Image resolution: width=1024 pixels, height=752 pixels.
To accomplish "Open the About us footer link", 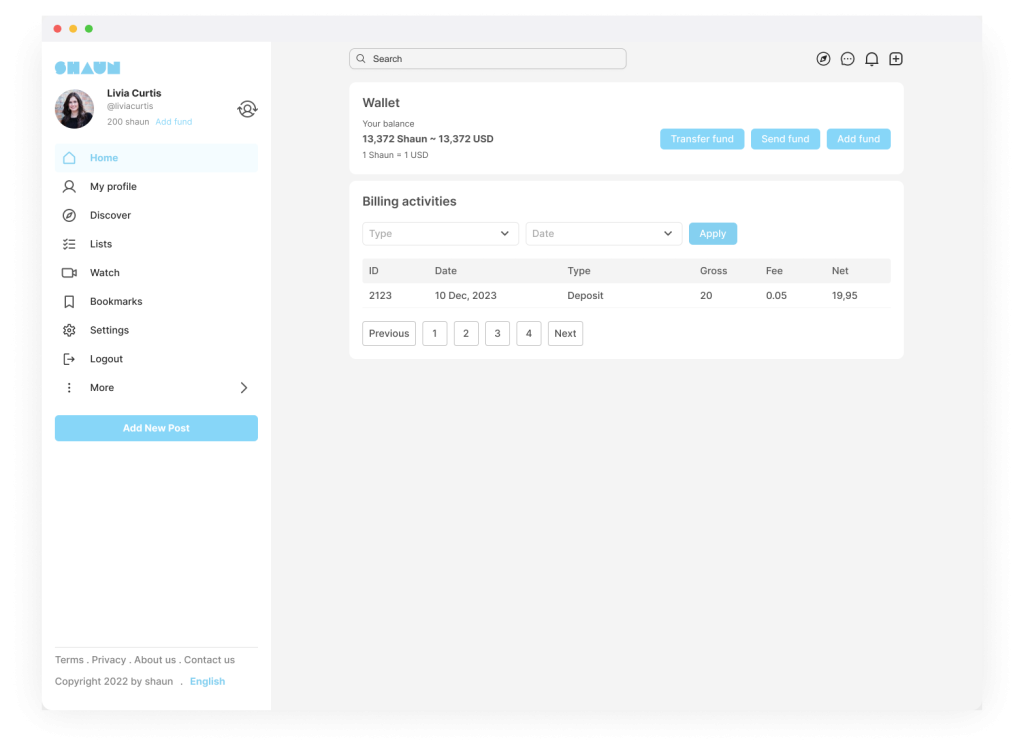I will click(155, 660).
